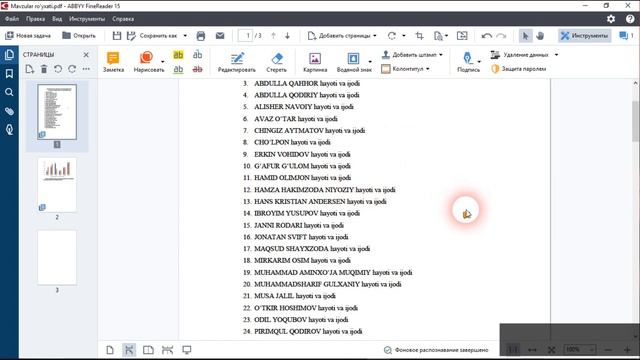Go to the next page arrow
Image resolution: width=640 pixels, height=360 pixels.
(x=287, y=36)
